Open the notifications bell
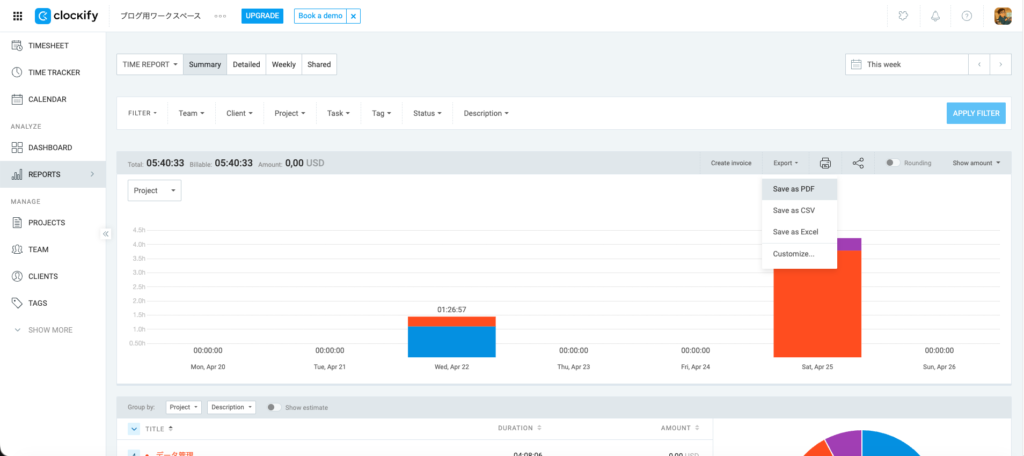 click(935, 16)
